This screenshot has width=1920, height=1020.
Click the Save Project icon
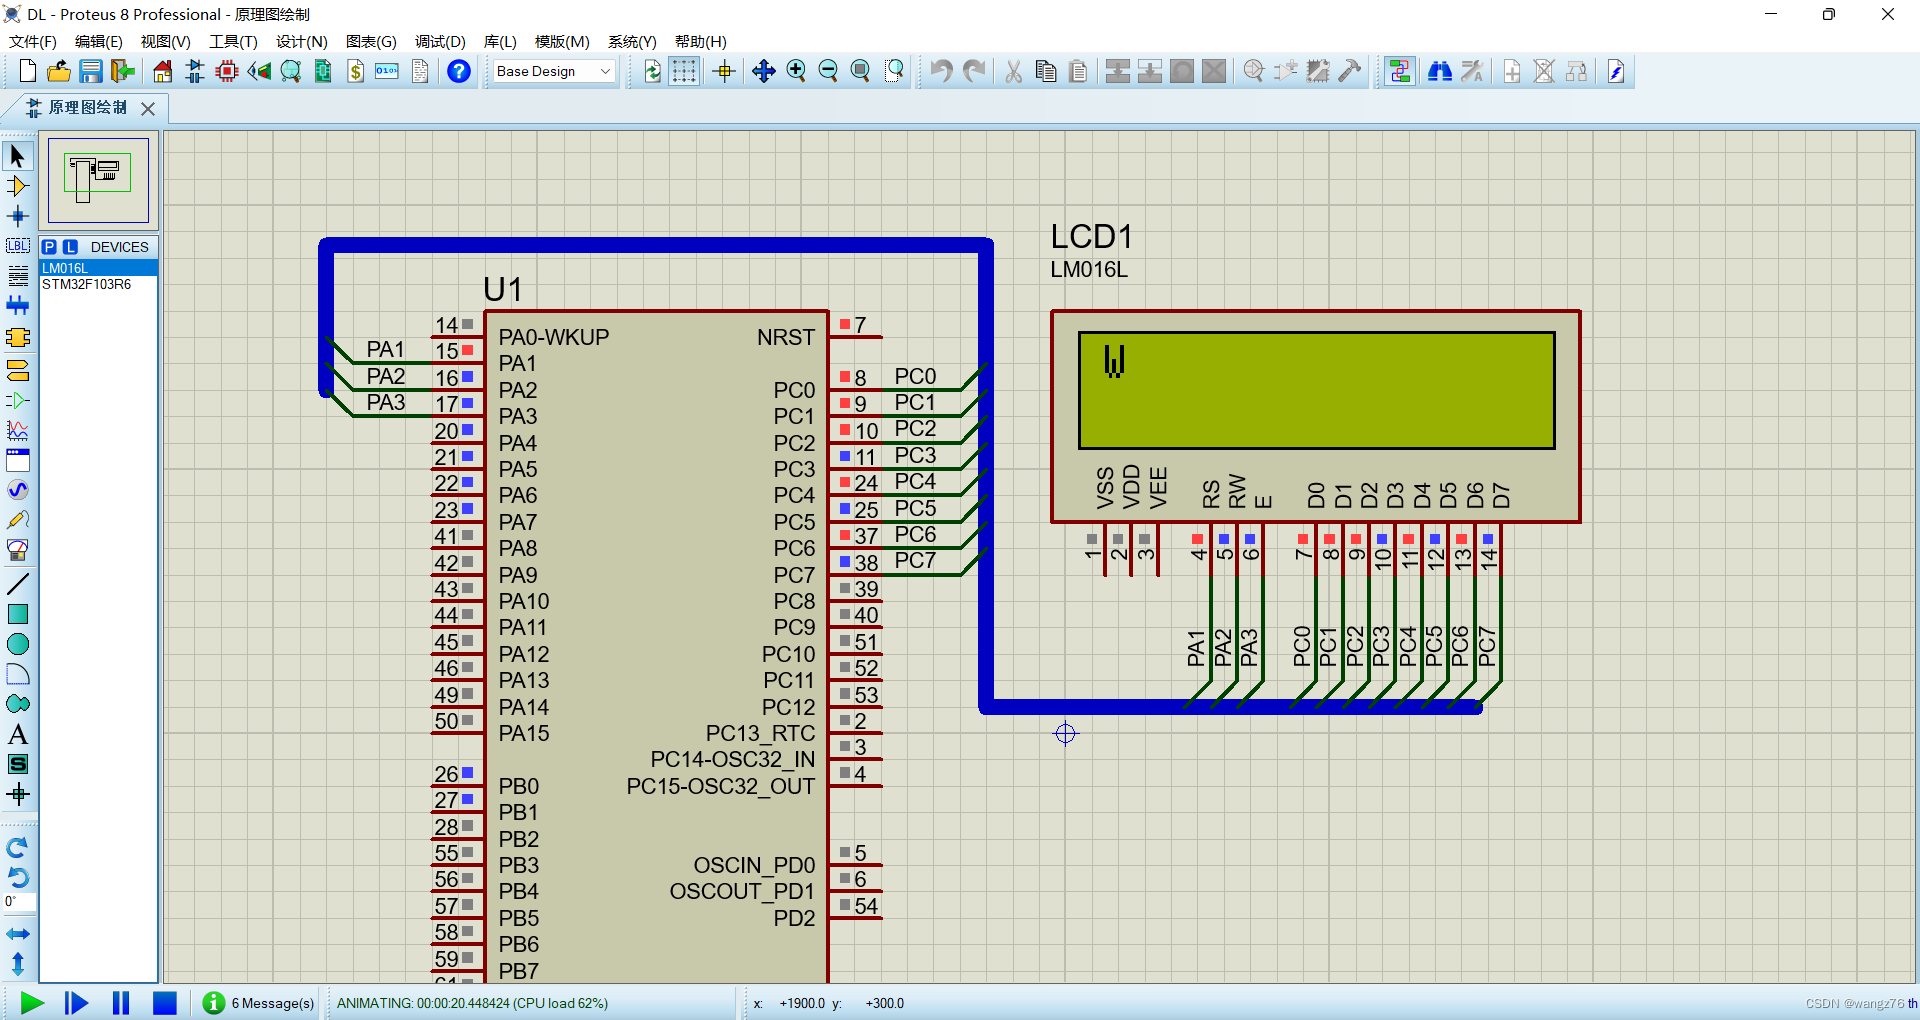coord(91,71)
